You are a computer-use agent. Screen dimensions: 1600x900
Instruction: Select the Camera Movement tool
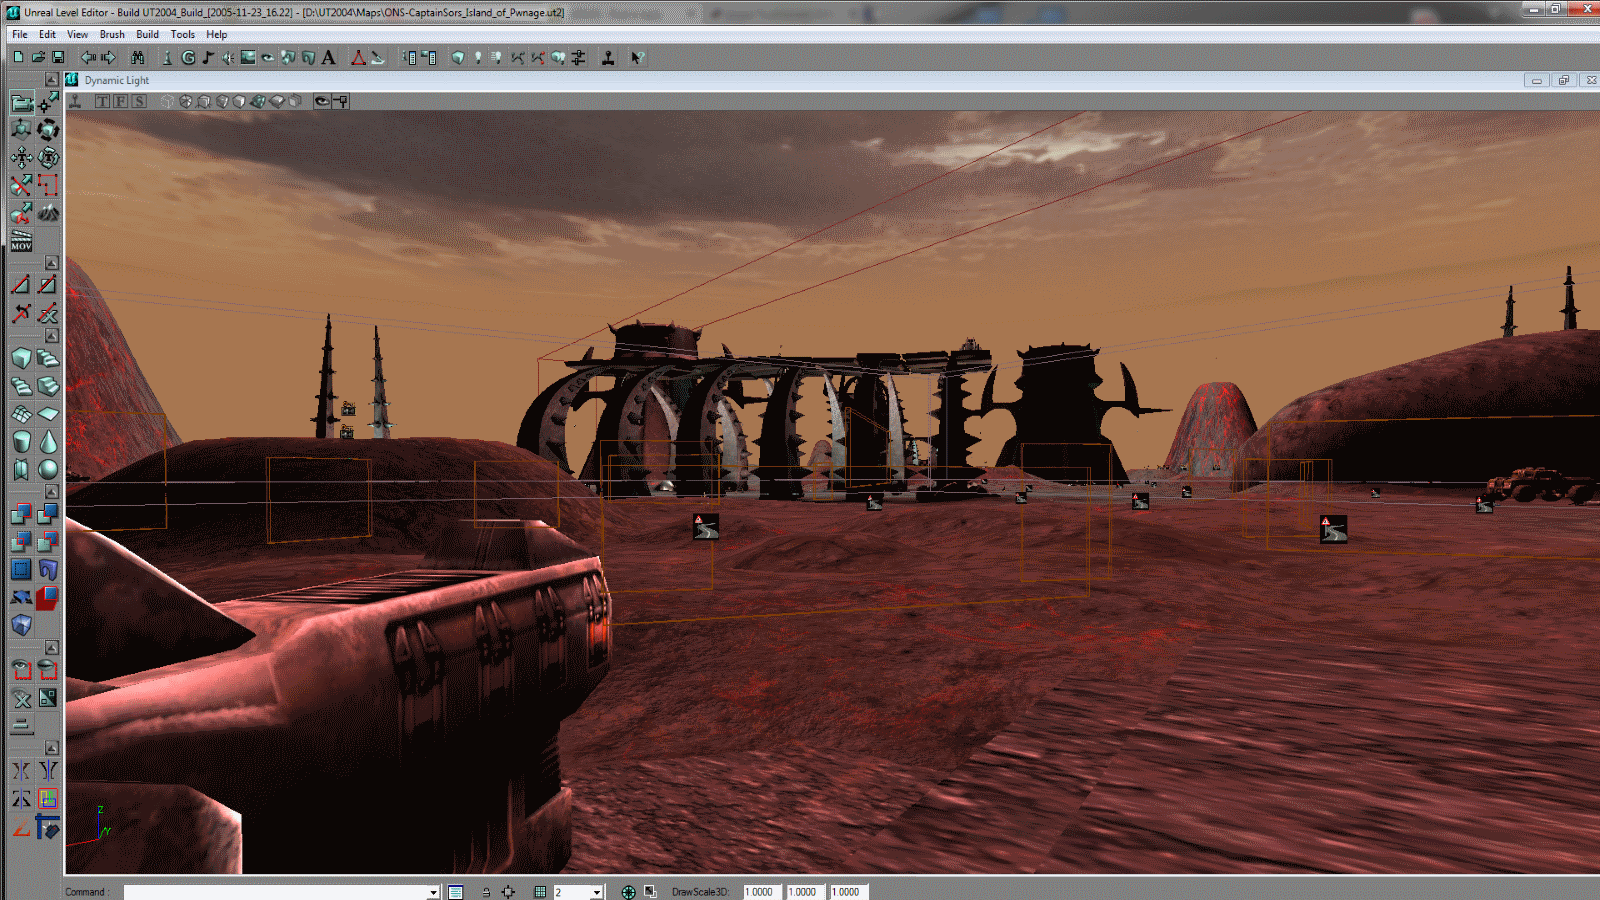click(x=21, y=102)
